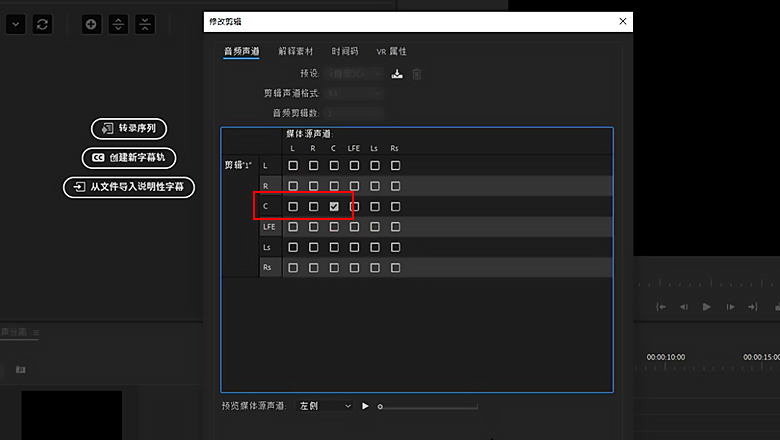Image resolution: width=780 pixels, height=440 pixels.
Task: Switch to the 解释素材 tab
Action: 295,51
